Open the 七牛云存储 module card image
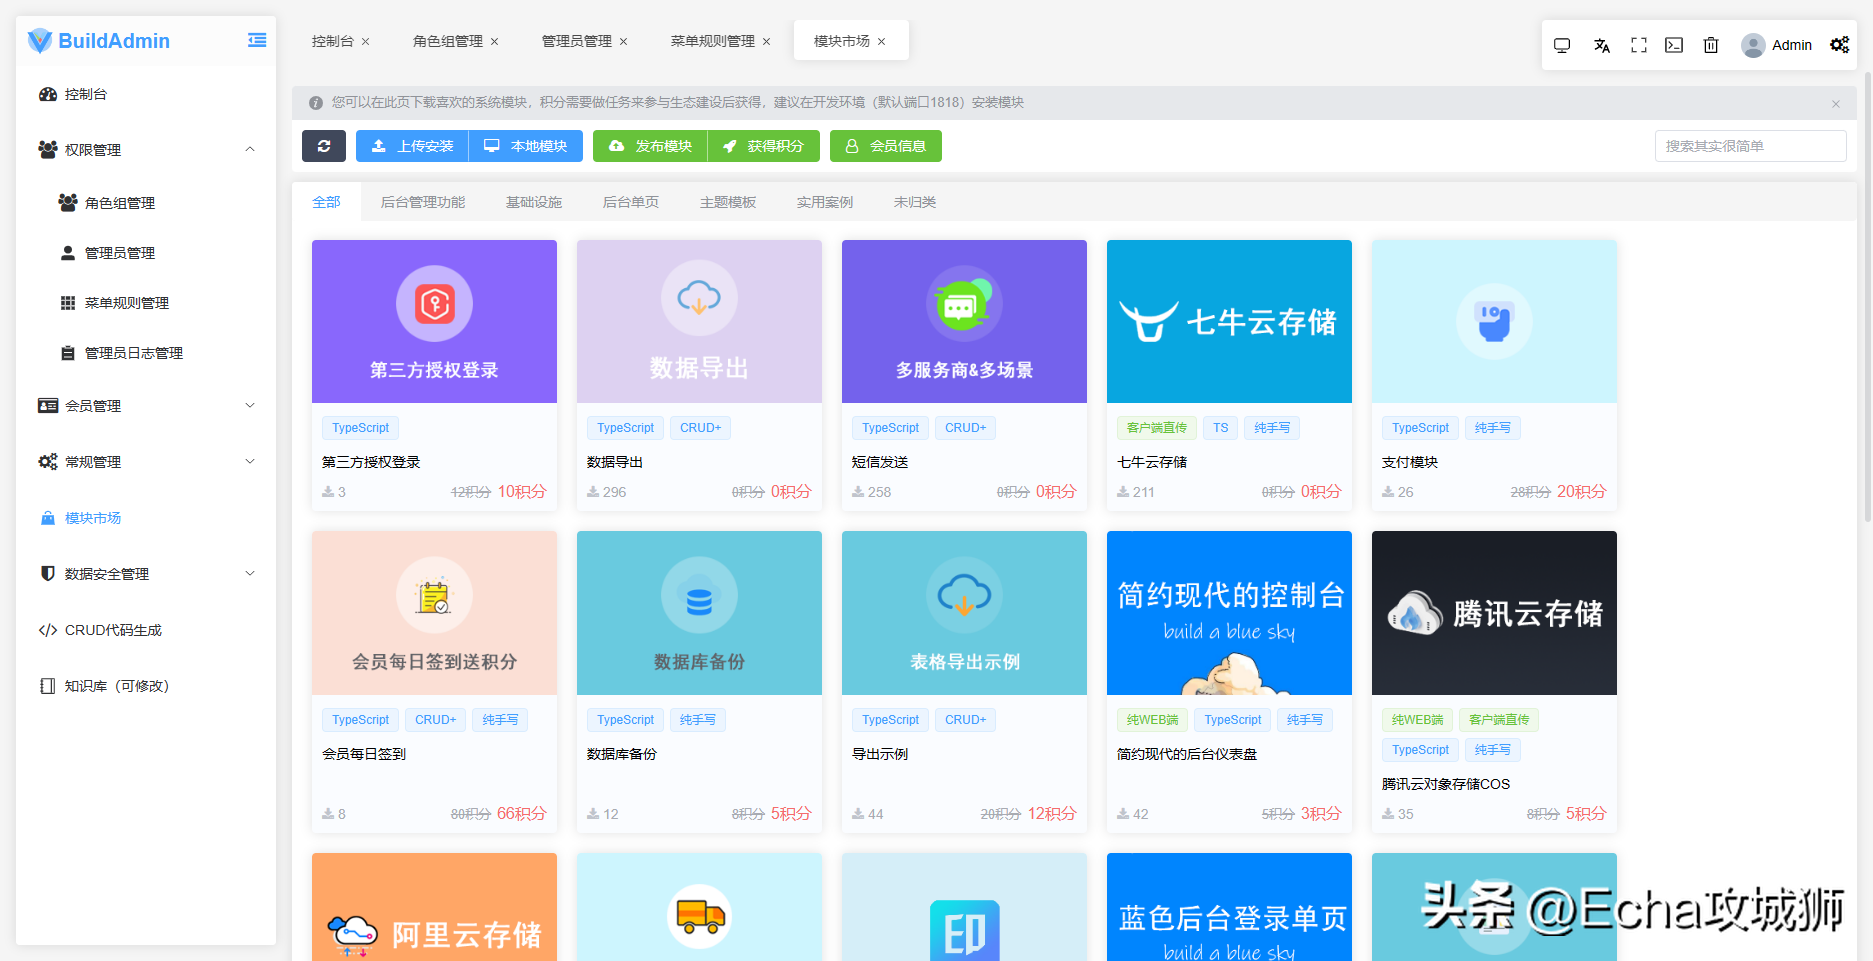This screenshot has height=961, width=1873. click(x=1229, y=321)
